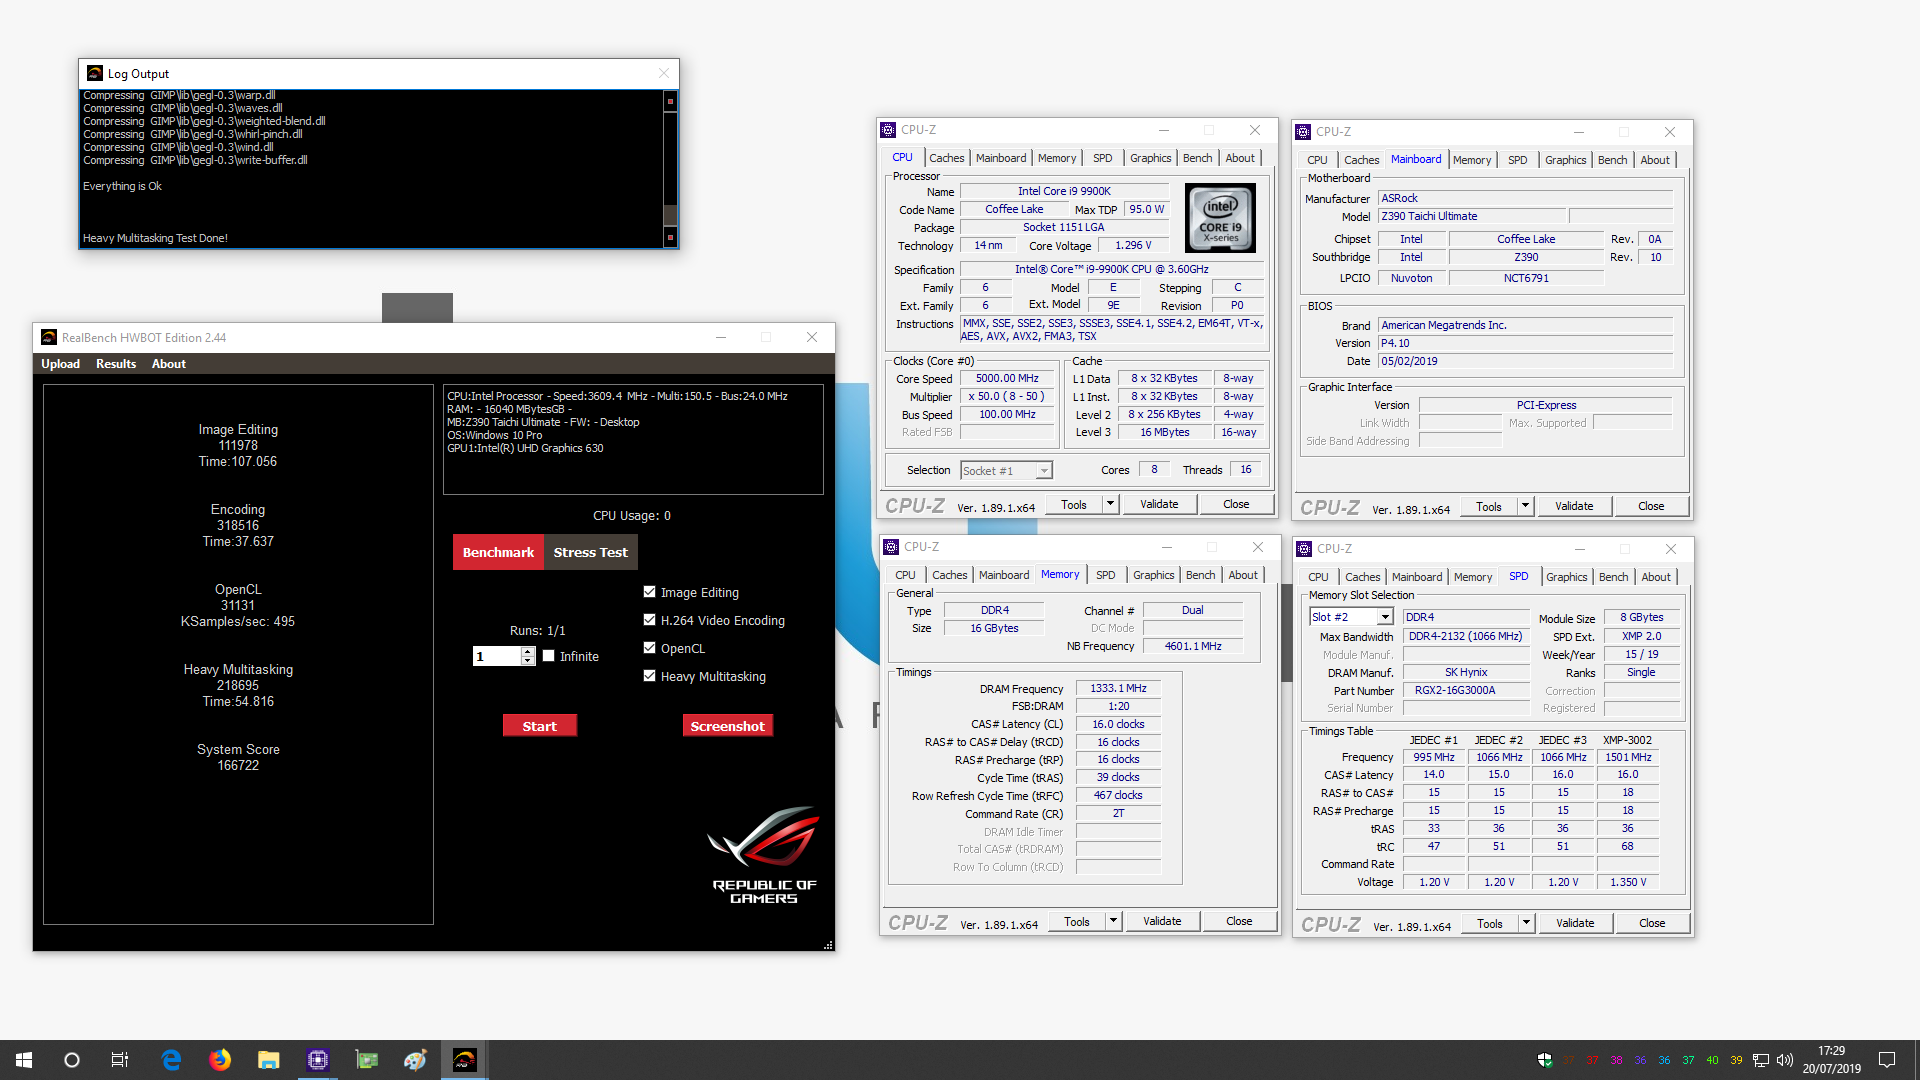Screen dimensions: 1920x1080
Task: Select the Stress Test tab in RealBench
Action: click(590, 552)
